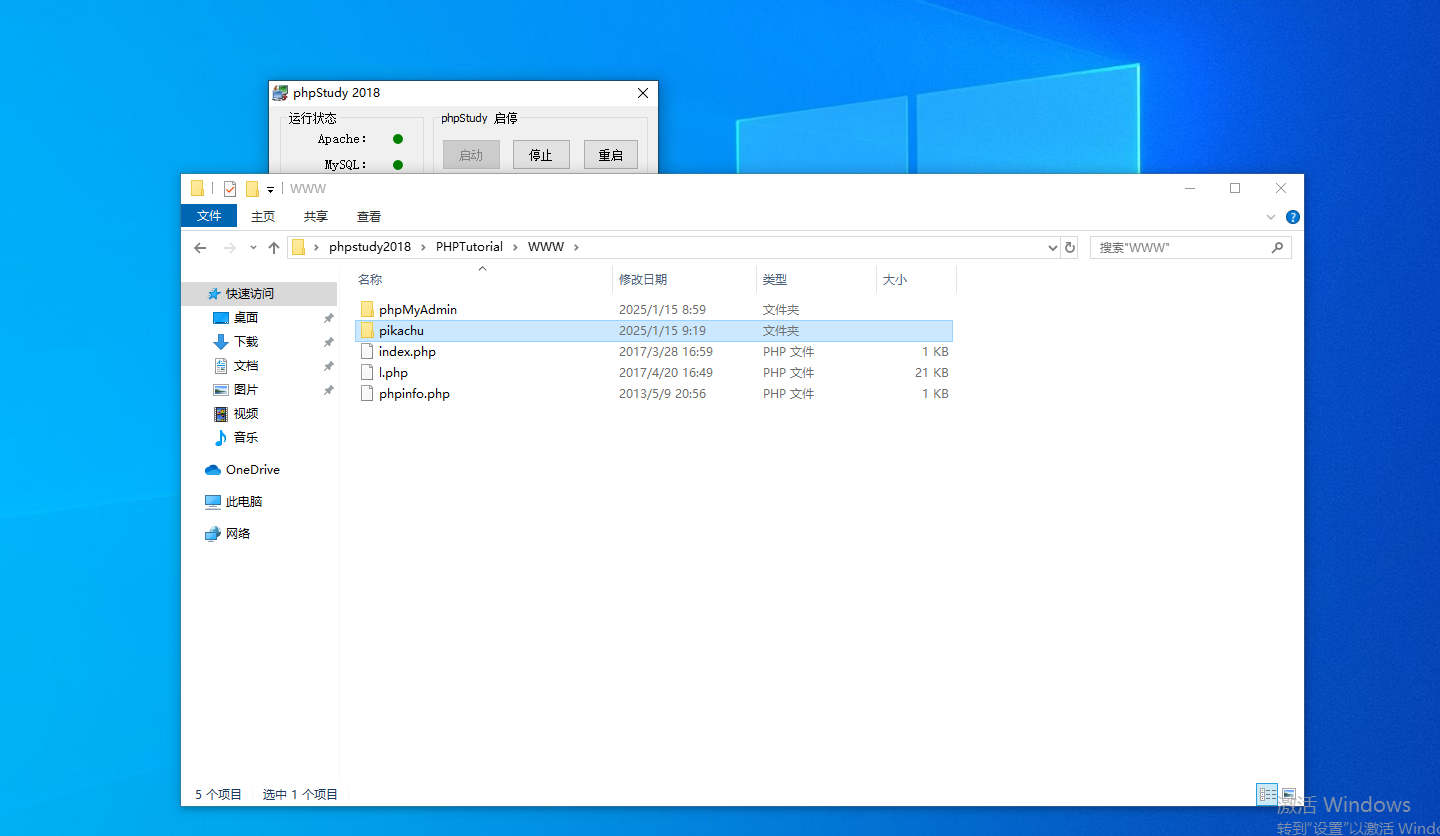The image size is (1440, 836).
Task: Switch to details view icon
Action: pos(1268,794)
